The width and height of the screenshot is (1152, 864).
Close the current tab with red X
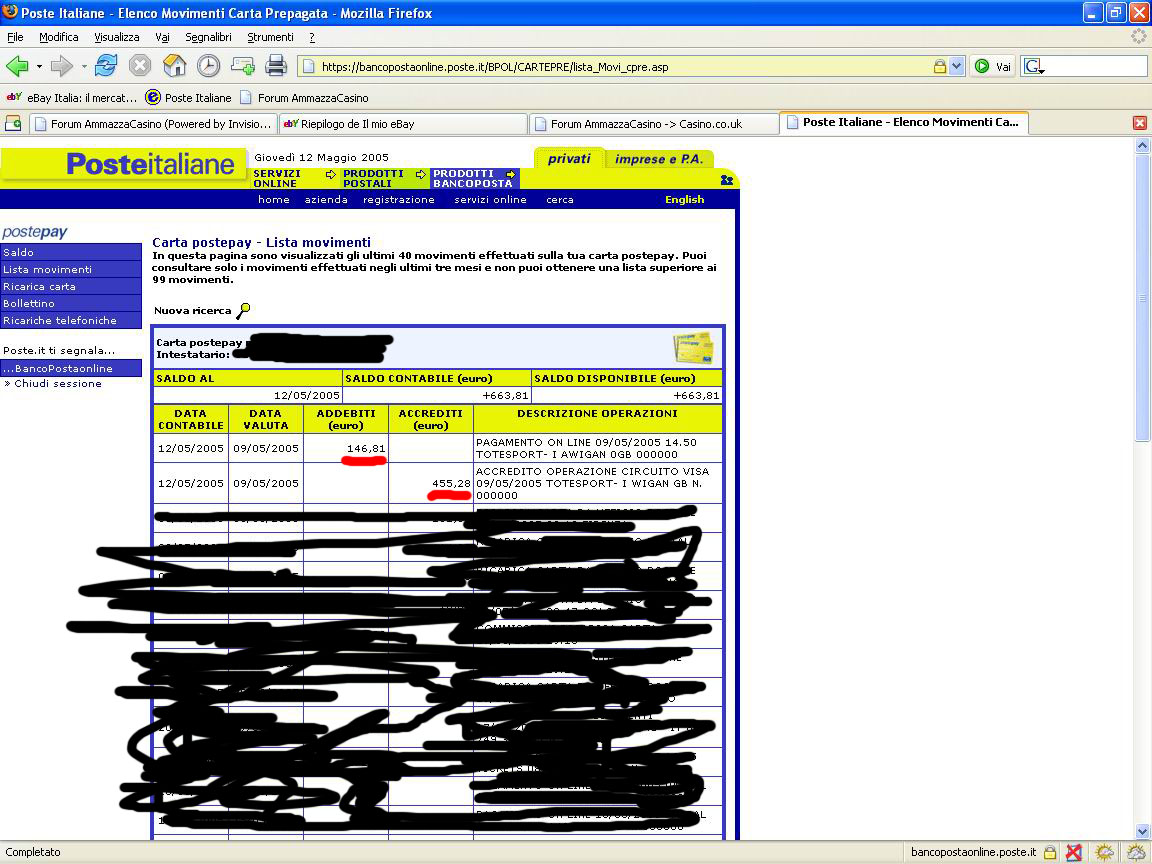(1140, 123)
